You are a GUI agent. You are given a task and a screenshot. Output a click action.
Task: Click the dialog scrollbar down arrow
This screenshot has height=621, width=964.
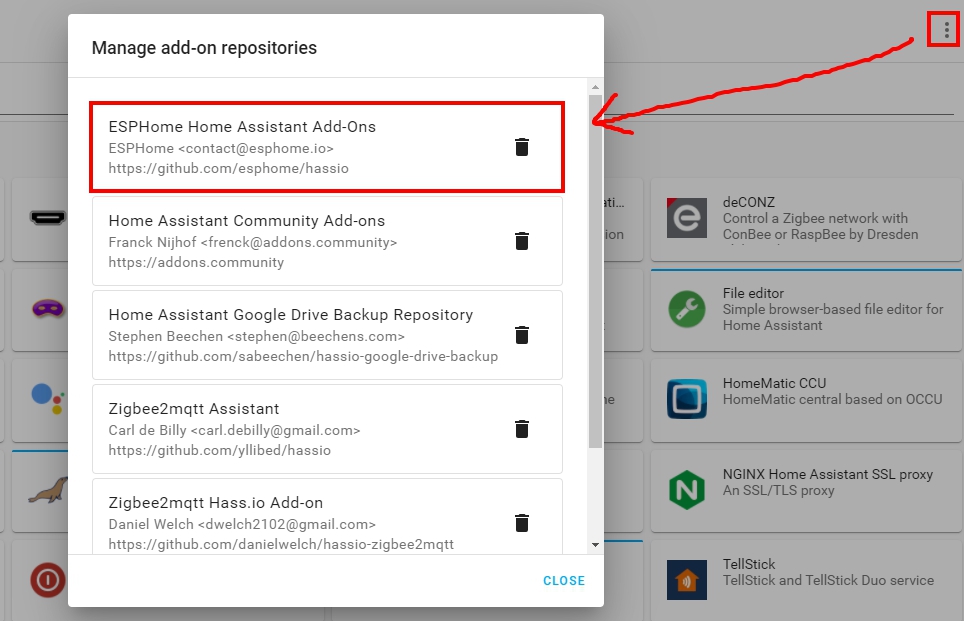coord(595,544)
